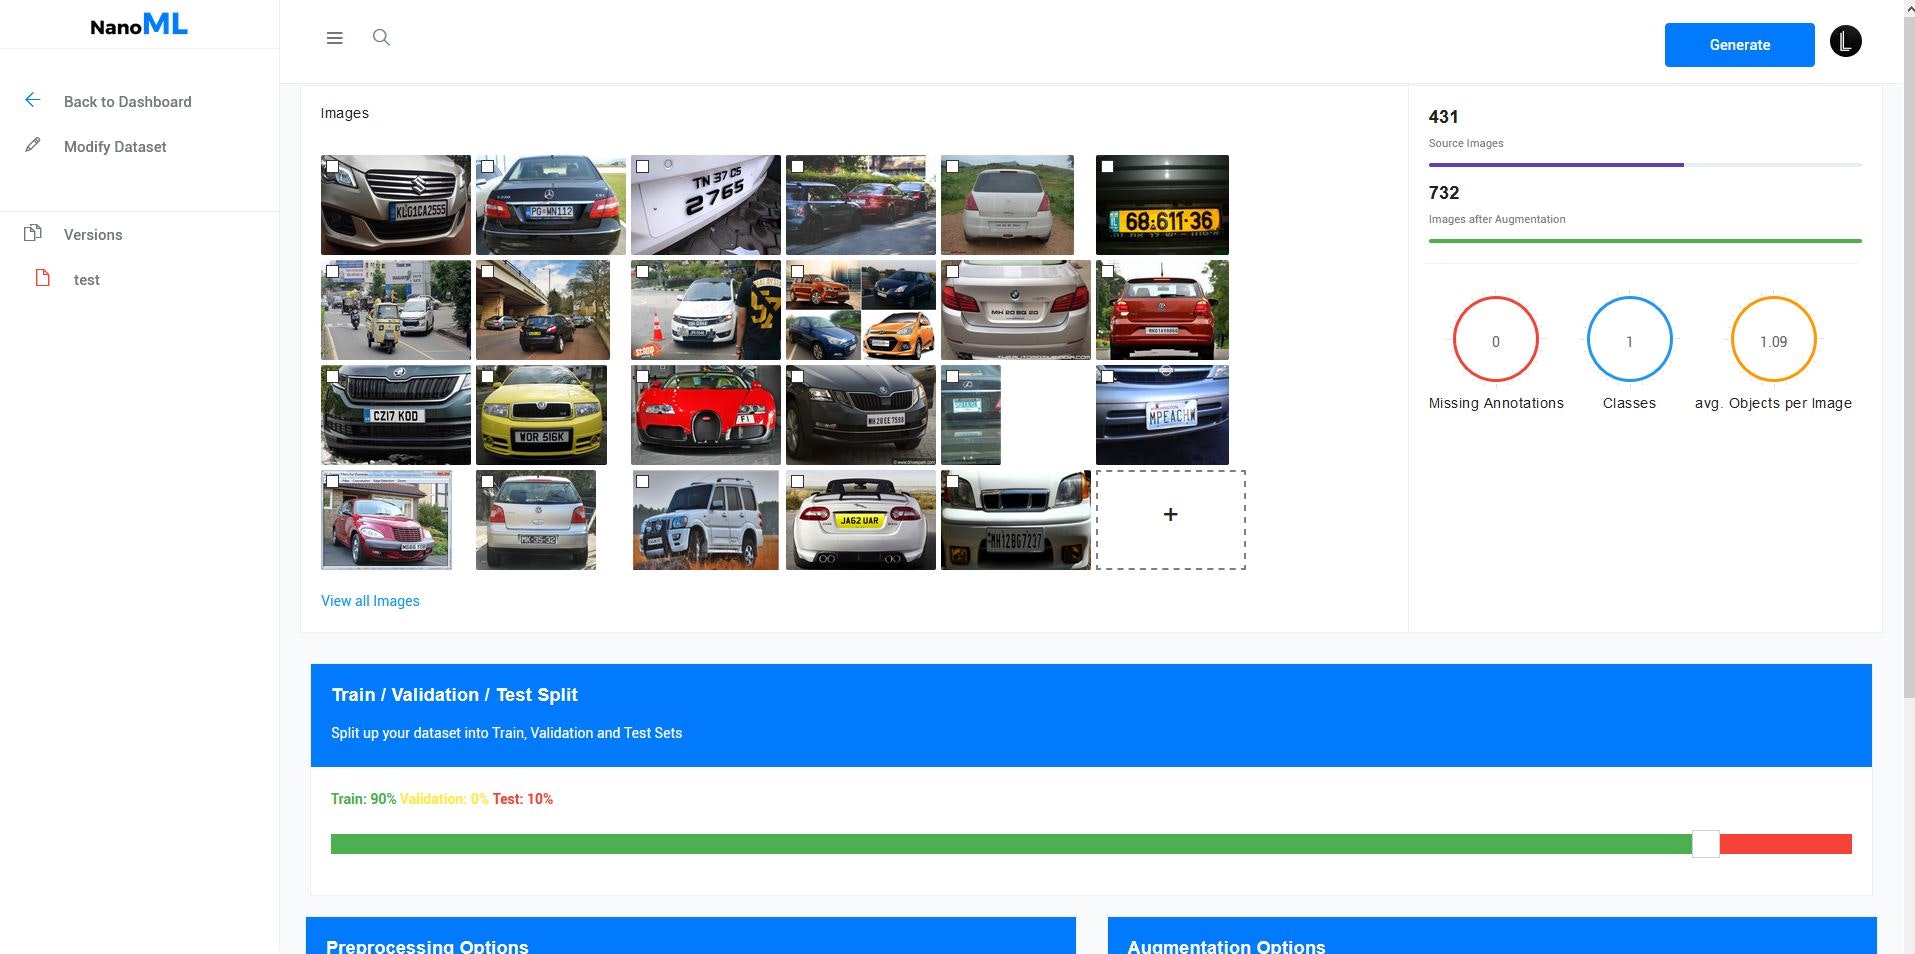The image size is (1915, 954).
Task: Click the Generate button
Action: [x=1739, y=45]
